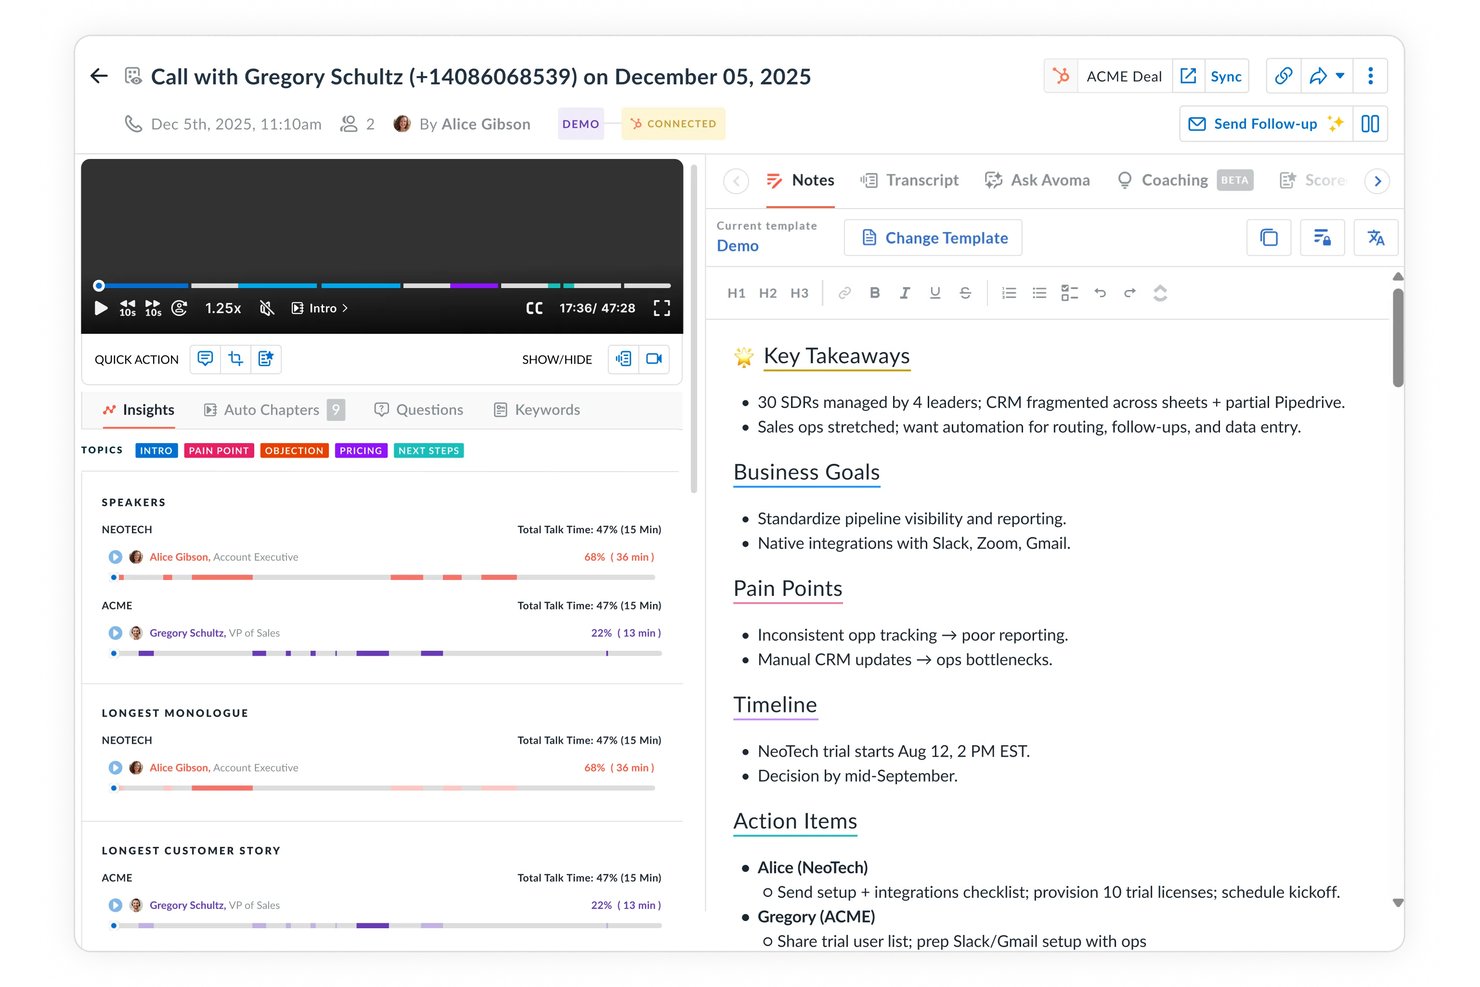Open the Keywords tab

[x=537, y=410]
